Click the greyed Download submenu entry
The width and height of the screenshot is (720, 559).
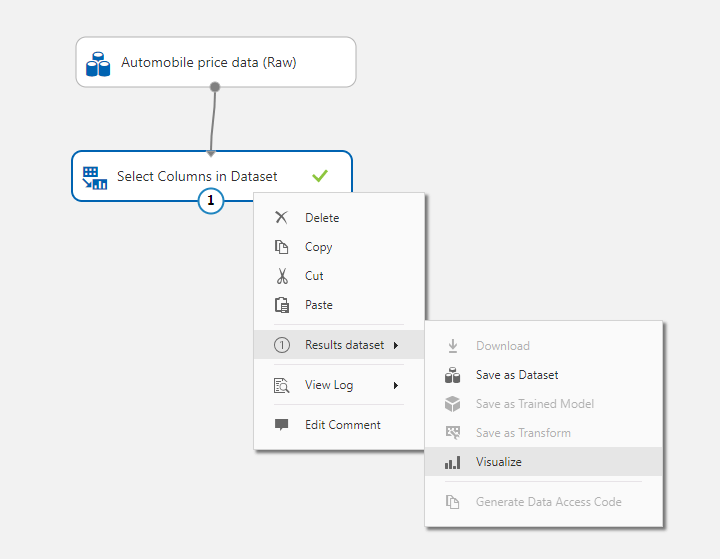coord(544,346)
